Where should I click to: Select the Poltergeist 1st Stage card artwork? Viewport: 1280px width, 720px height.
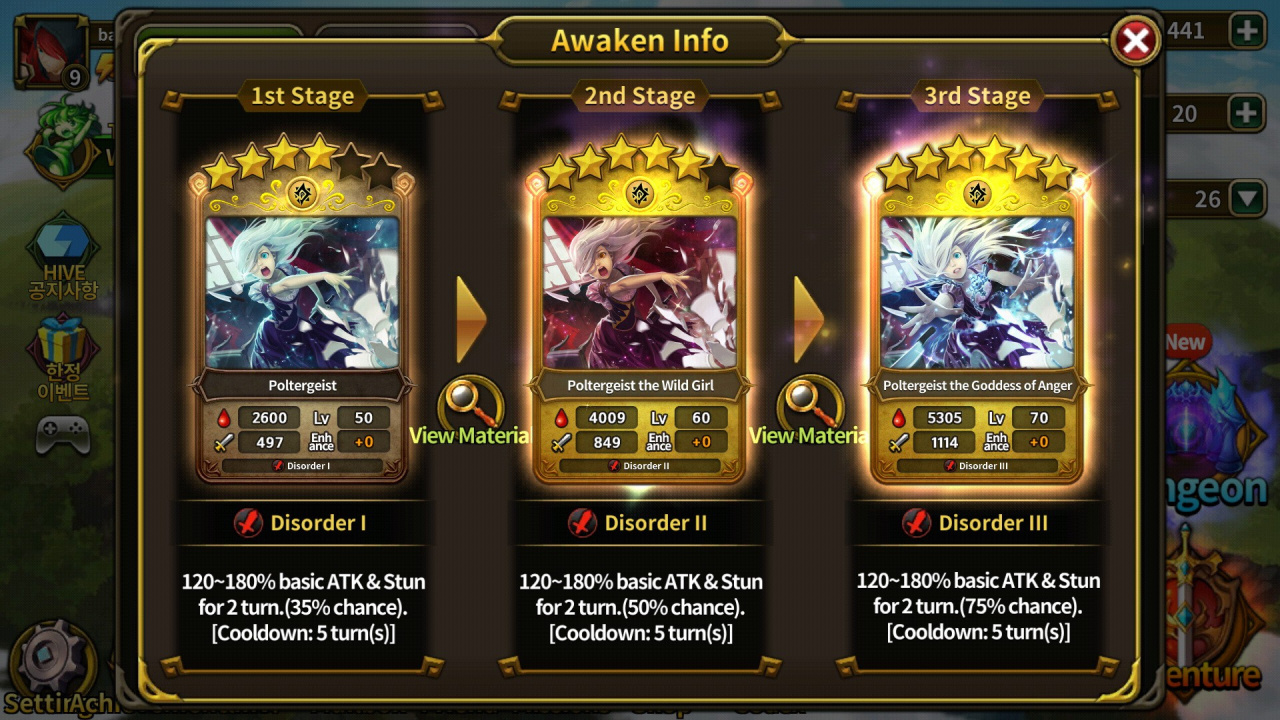tap(303, 293)
